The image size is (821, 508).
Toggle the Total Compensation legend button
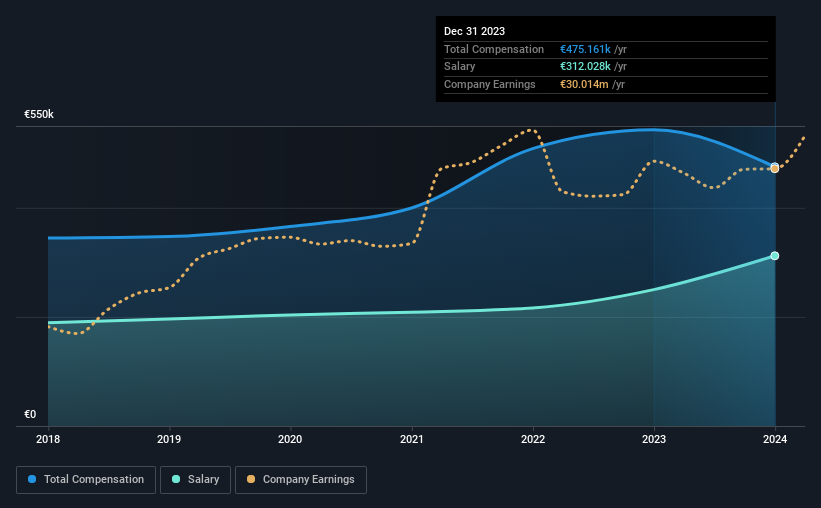86,480
